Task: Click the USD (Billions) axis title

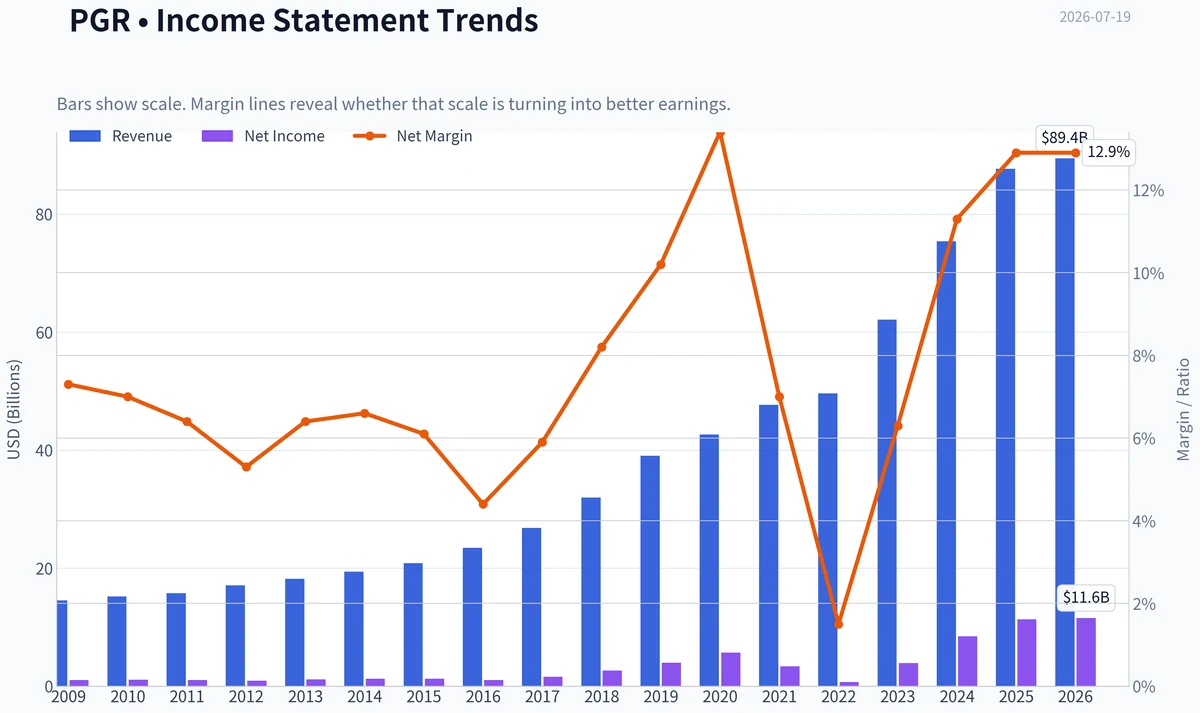Action: coord(14,409)
